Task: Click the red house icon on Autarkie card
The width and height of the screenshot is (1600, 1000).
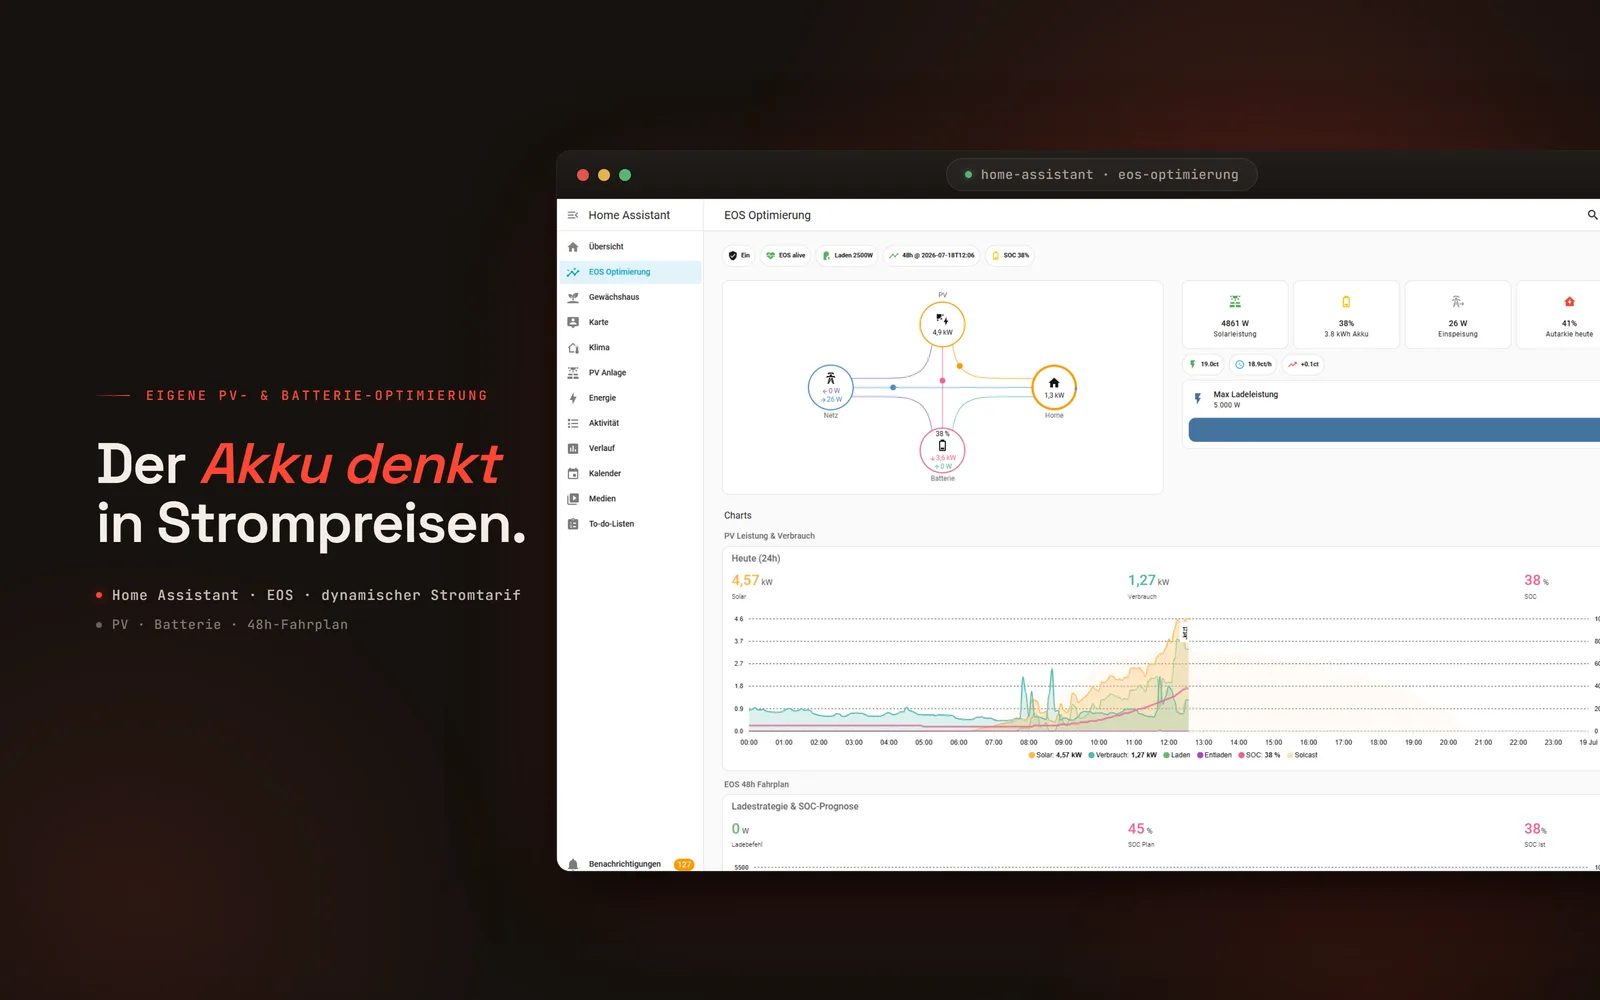Action: coord(1569,302)
